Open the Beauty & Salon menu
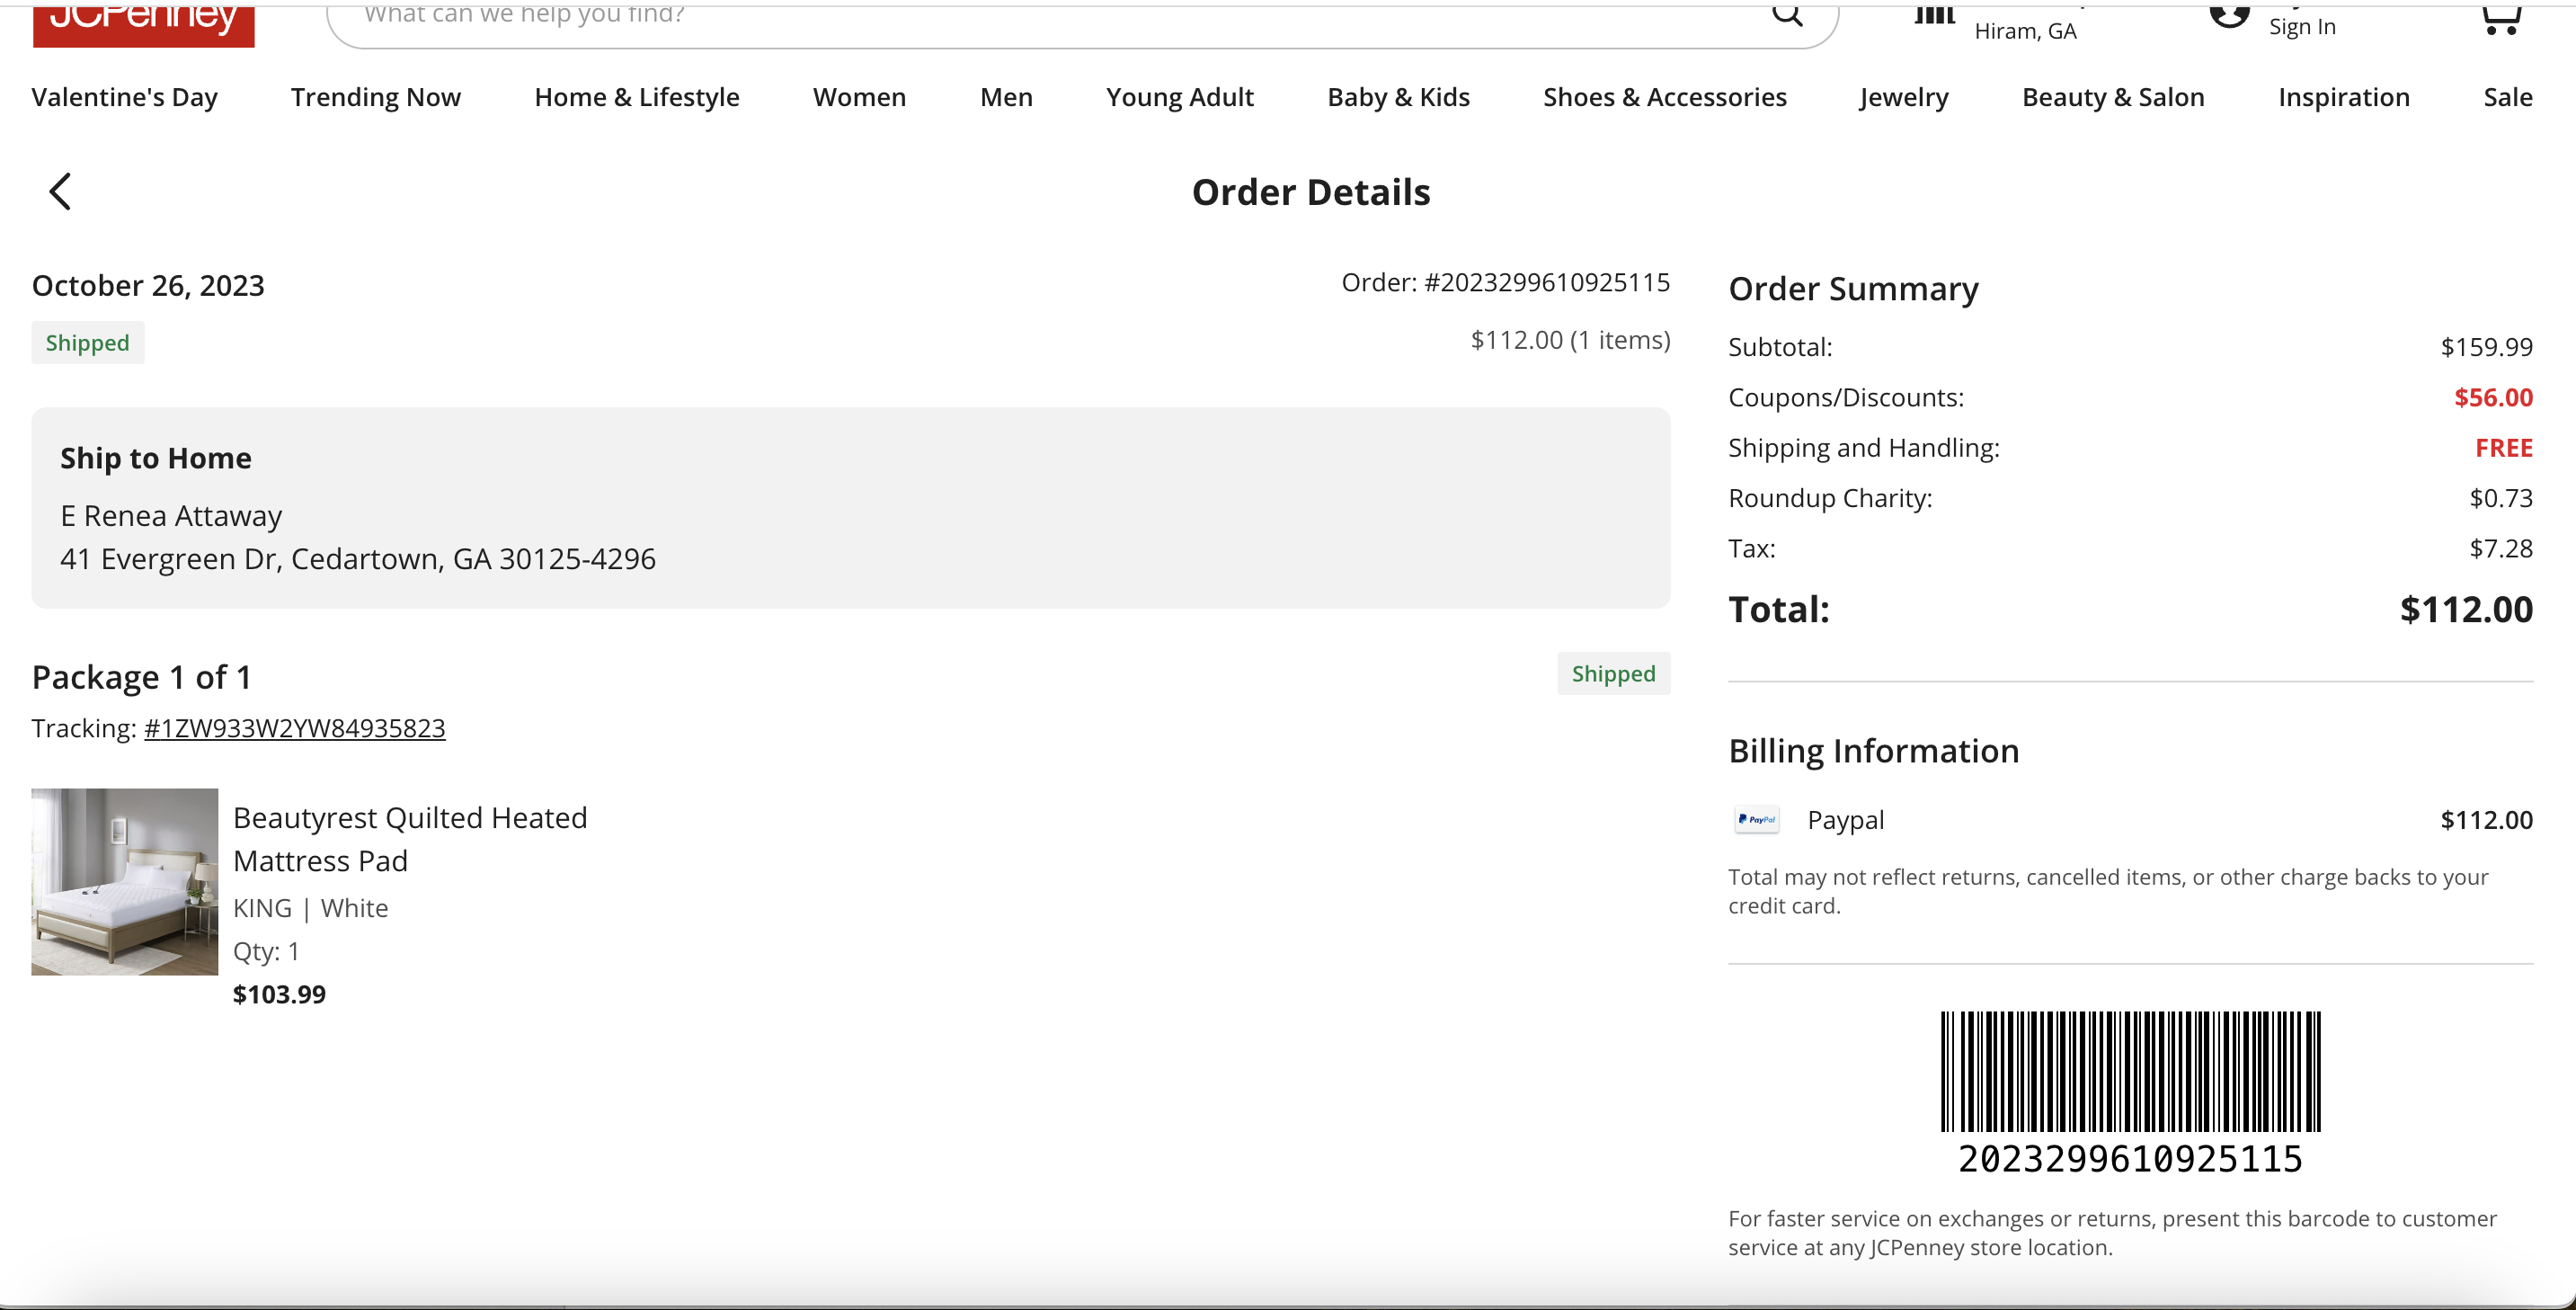Image resolution: width=2576 pixels, height=1310 pixels. [x=2113, y=97]
